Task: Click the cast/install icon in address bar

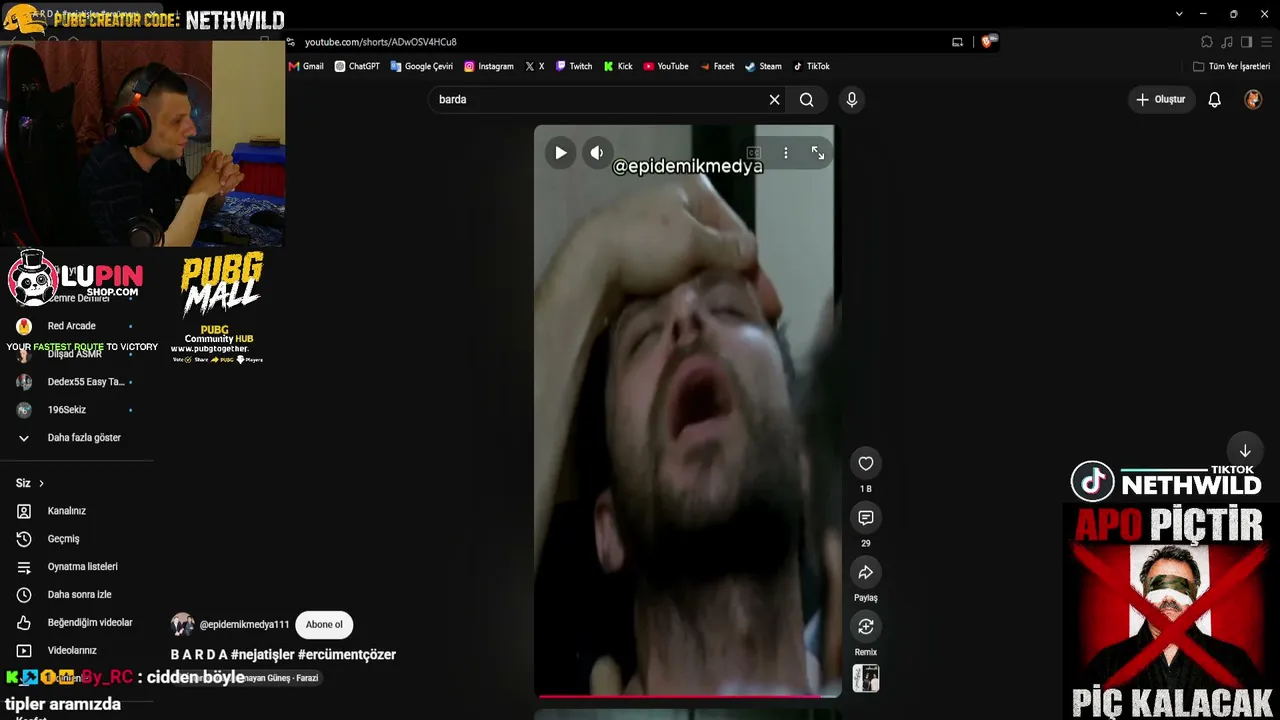Action: 957,42
